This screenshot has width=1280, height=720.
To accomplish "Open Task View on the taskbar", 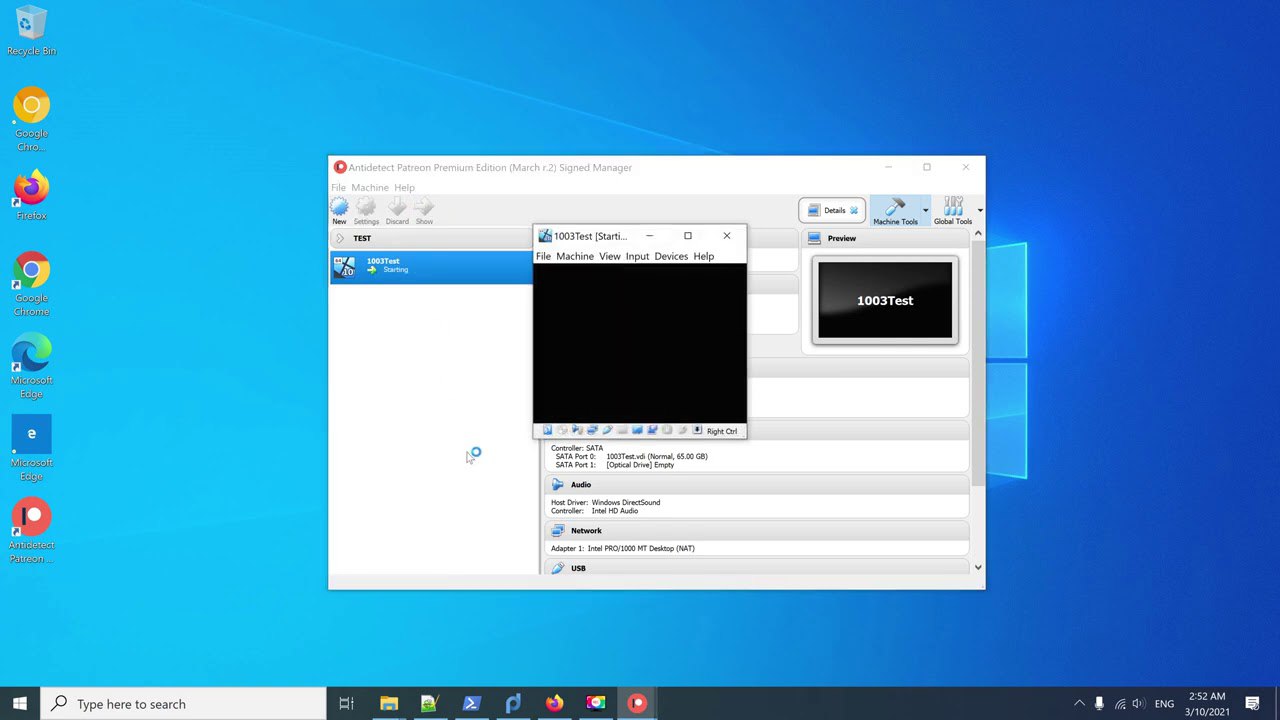I will coord(346,704).
